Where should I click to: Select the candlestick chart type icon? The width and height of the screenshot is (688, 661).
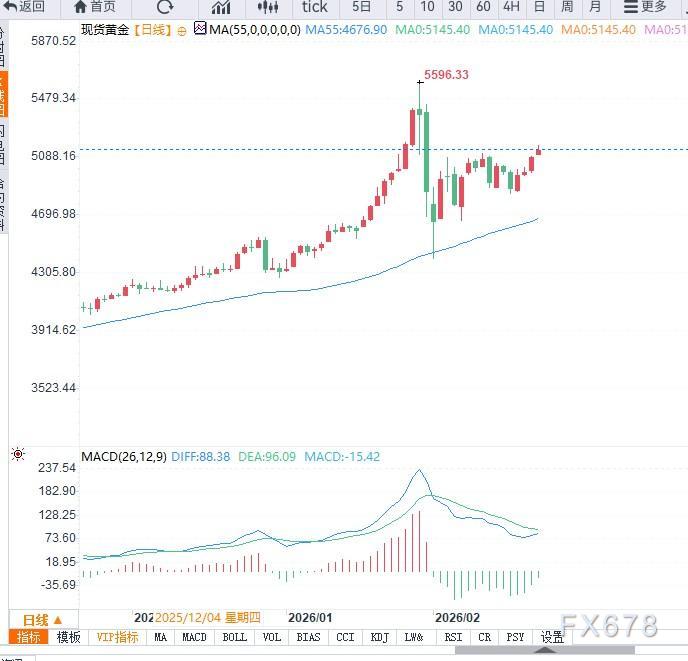tap(266, 7)
